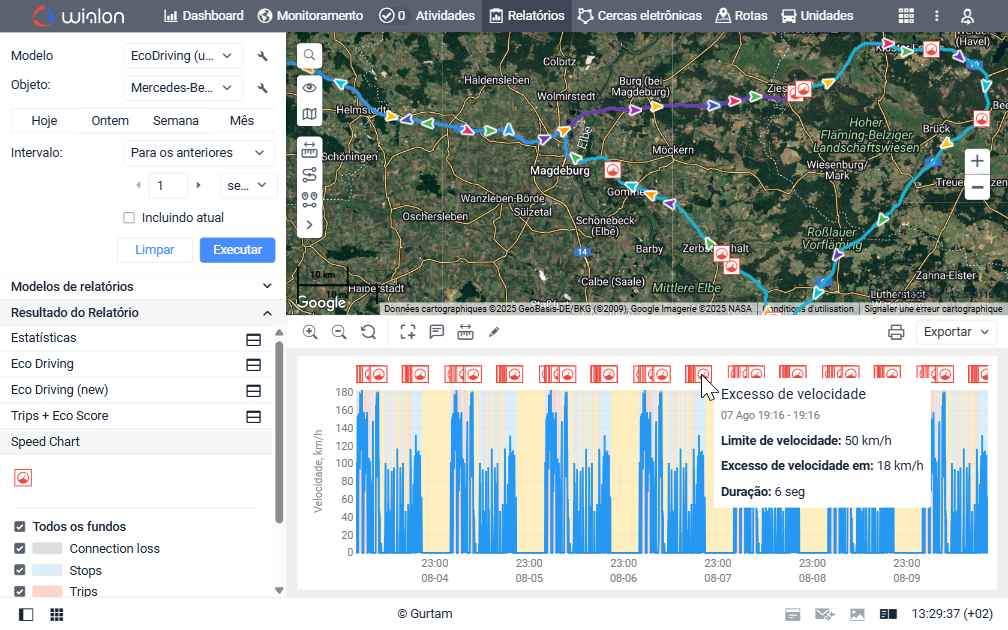
Task: Open the Dashboard tab
Action: tap(204, 16)
